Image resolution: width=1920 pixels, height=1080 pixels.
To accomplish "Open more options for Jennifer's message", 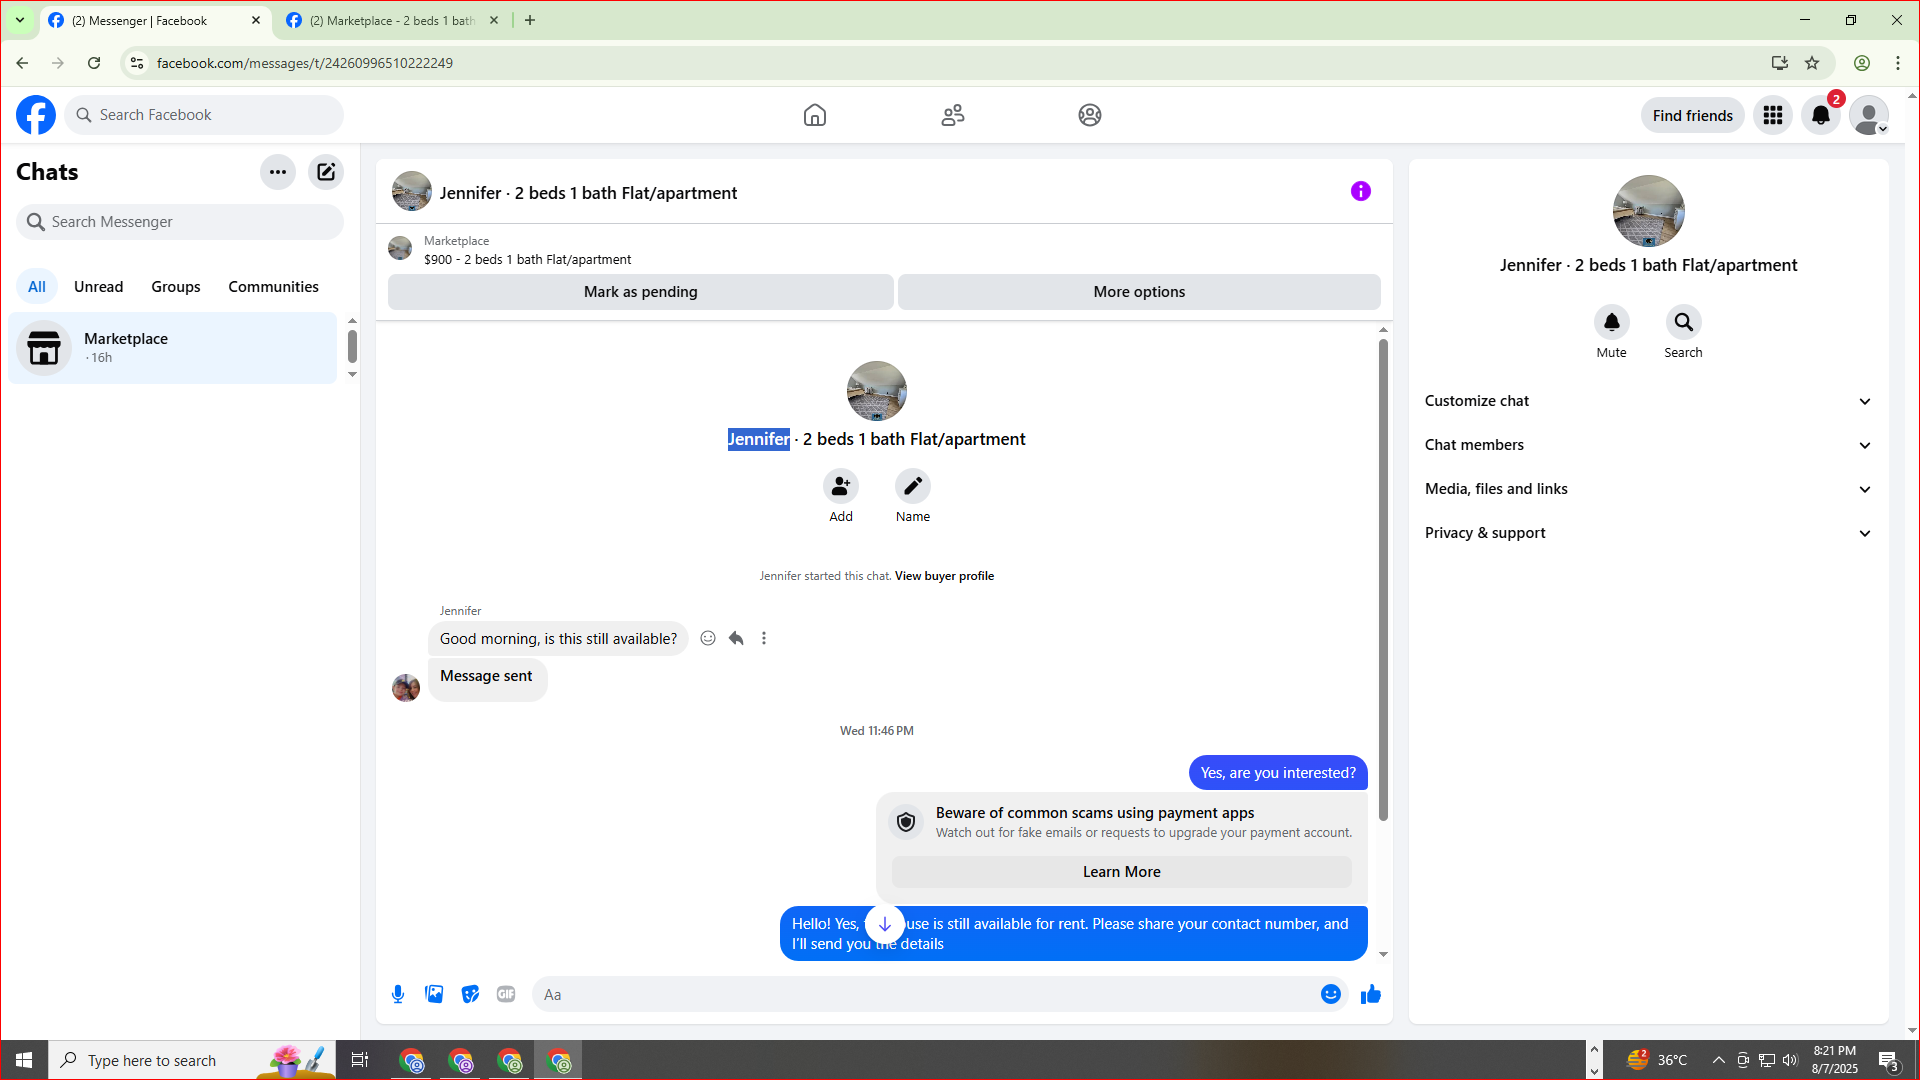I will pyautogui.click(x=764, y=638).
